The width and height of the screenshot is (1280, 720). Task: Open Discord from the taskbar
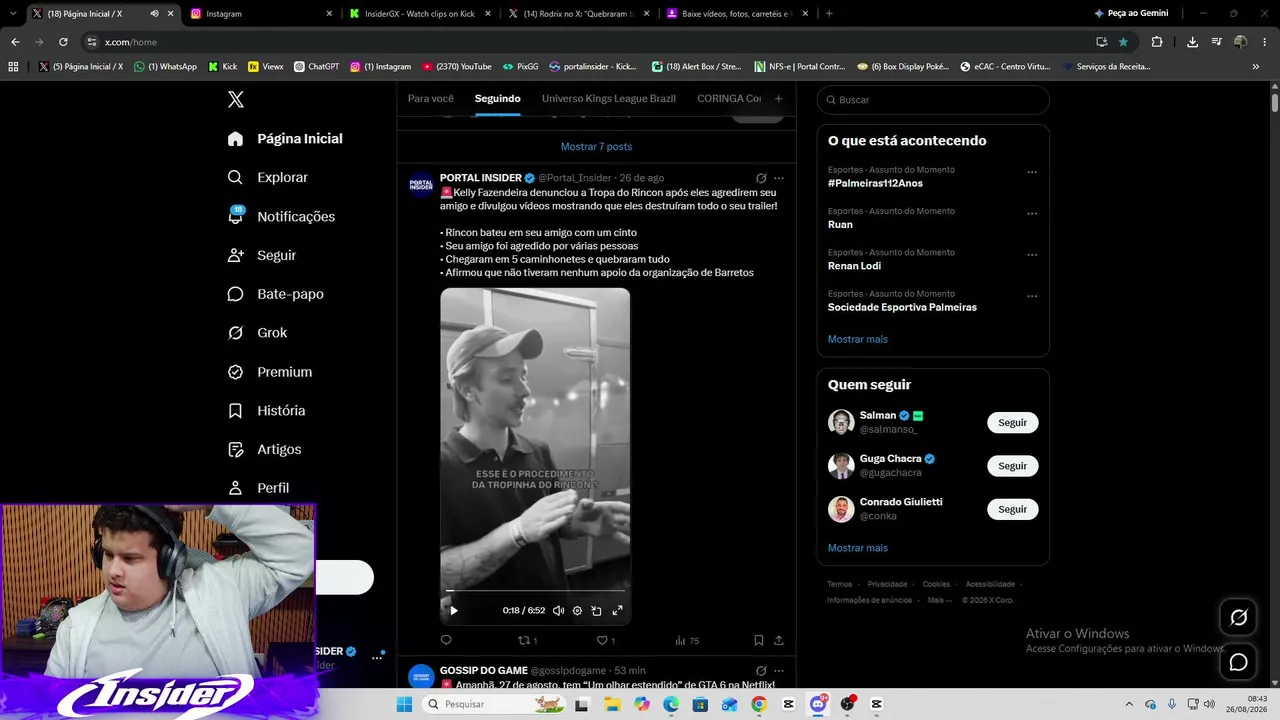pos(818,704)
